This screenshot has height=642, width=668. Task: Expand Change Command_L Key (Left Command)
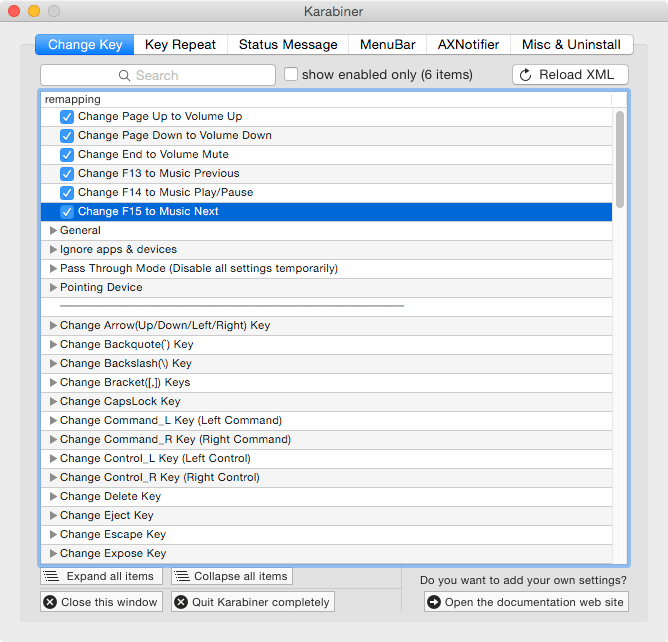pos(53,420)
